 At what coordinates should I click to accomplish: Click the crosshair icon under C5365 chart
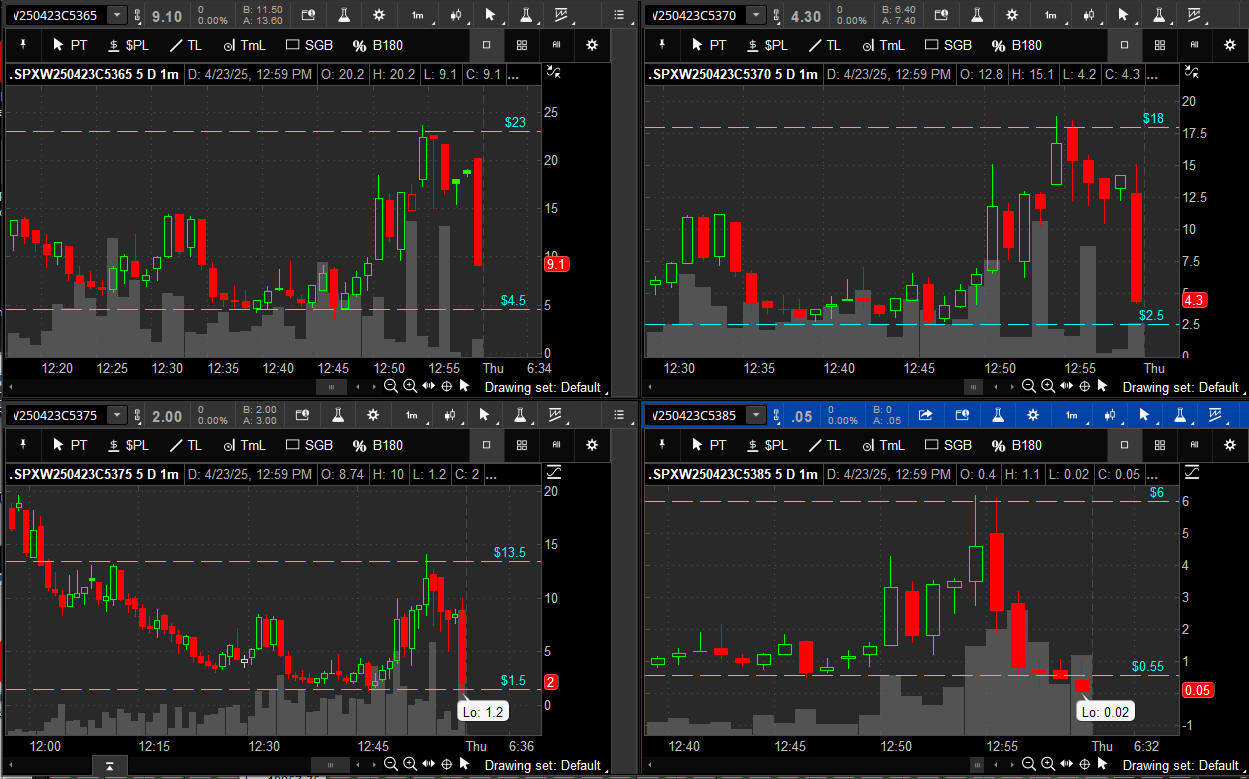447,386
